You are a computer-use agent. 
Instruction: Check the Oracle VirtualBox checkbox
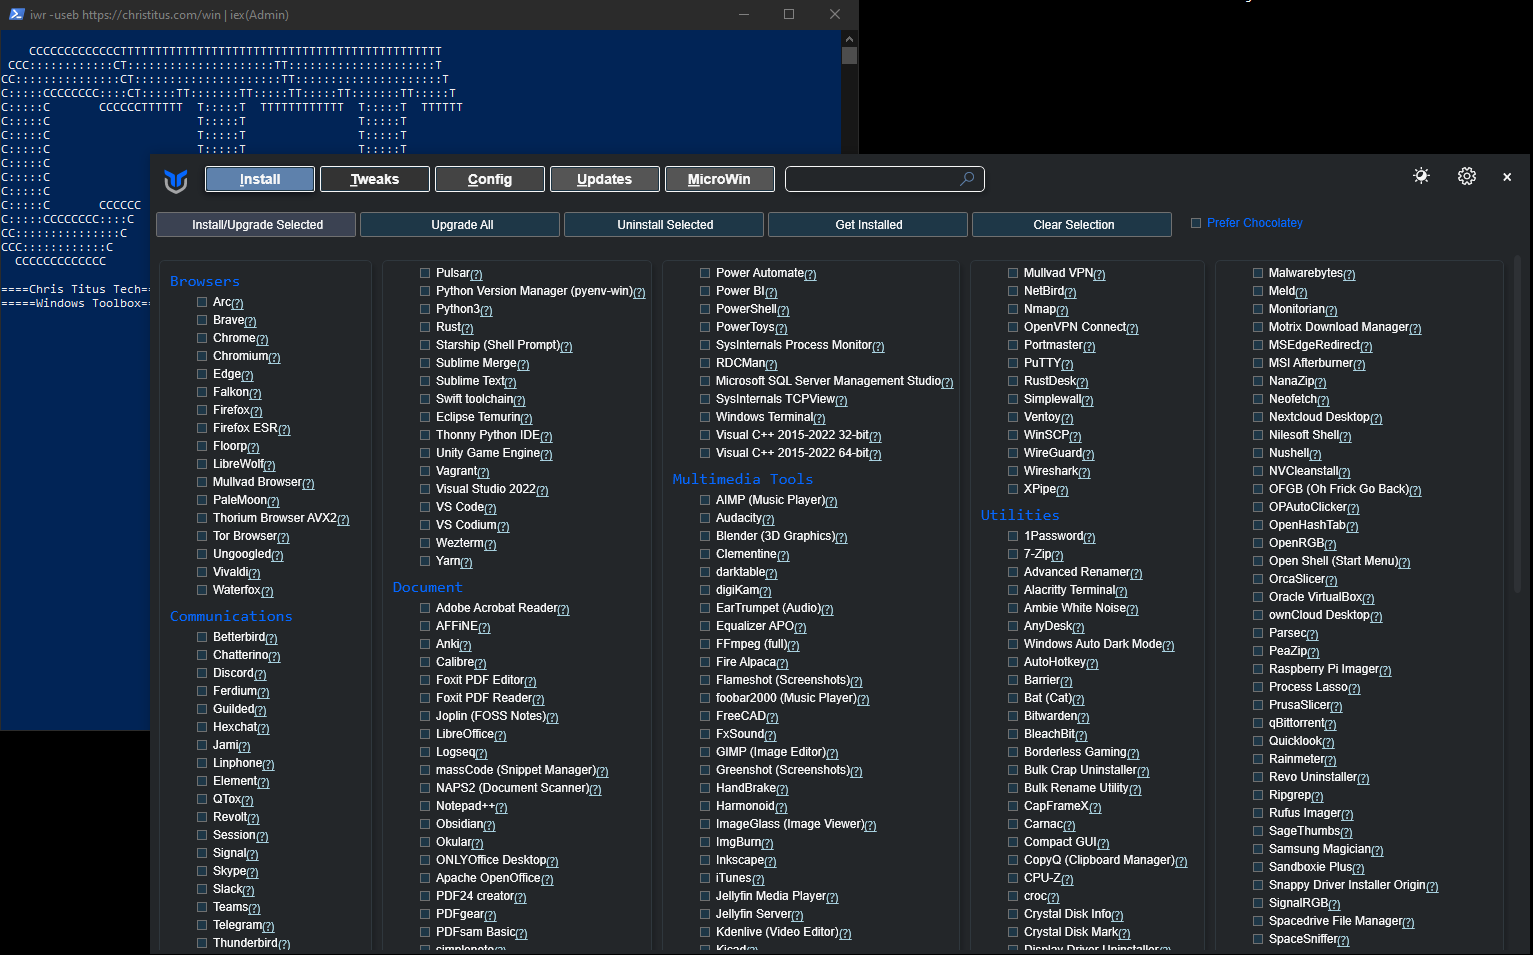coord(1259,597)
